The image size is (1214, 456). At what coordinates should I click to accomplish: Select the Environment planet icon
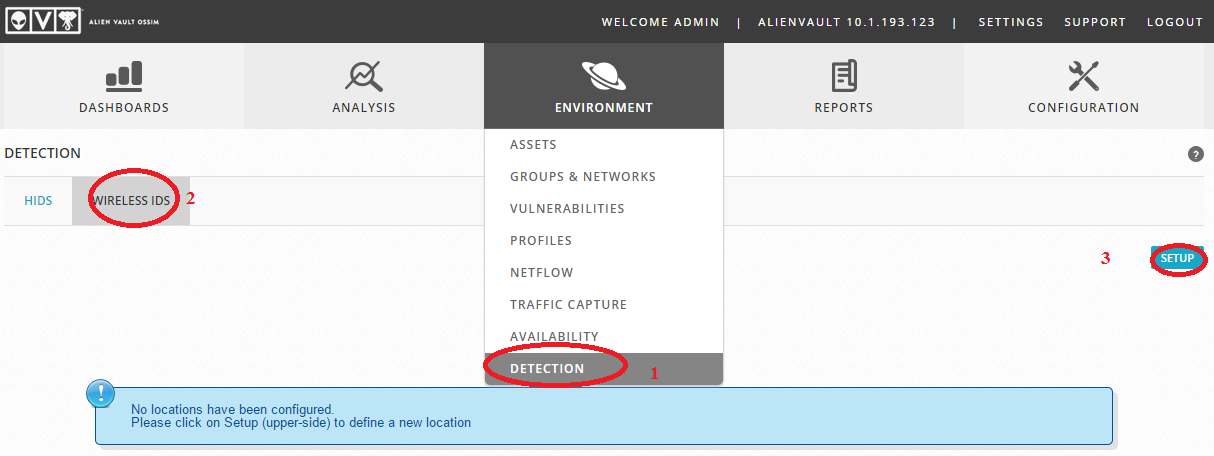coord(603,75)
